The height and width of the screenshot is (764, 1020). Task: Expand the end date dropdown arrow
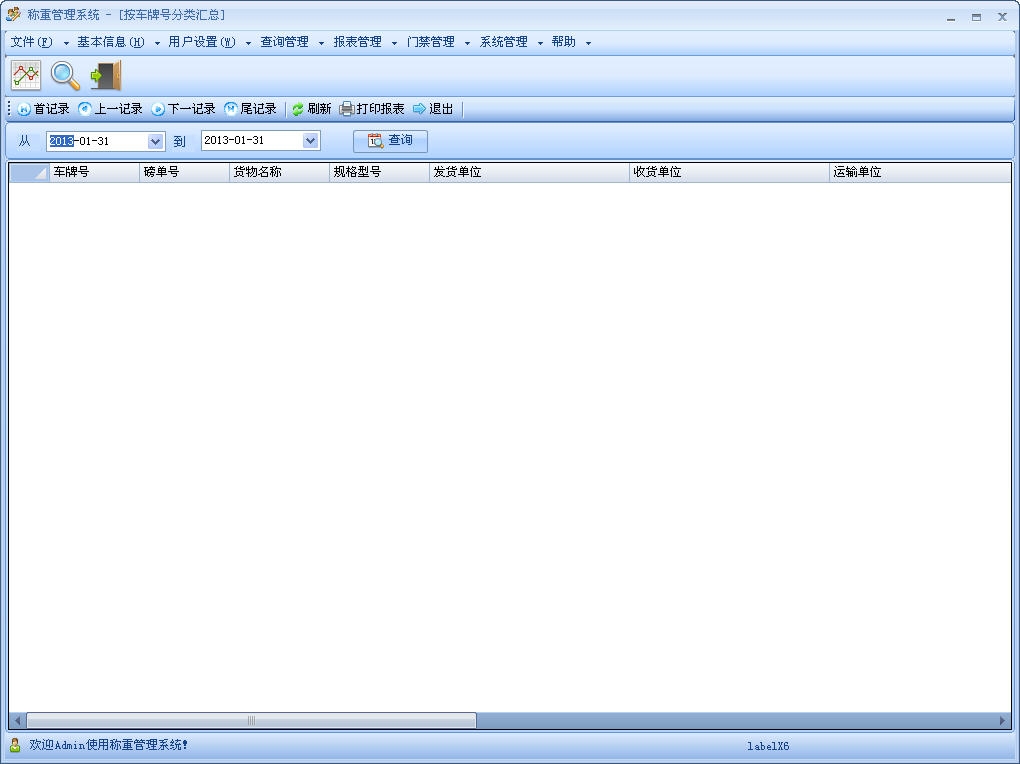pyautogui.click(x=311, y=141)
